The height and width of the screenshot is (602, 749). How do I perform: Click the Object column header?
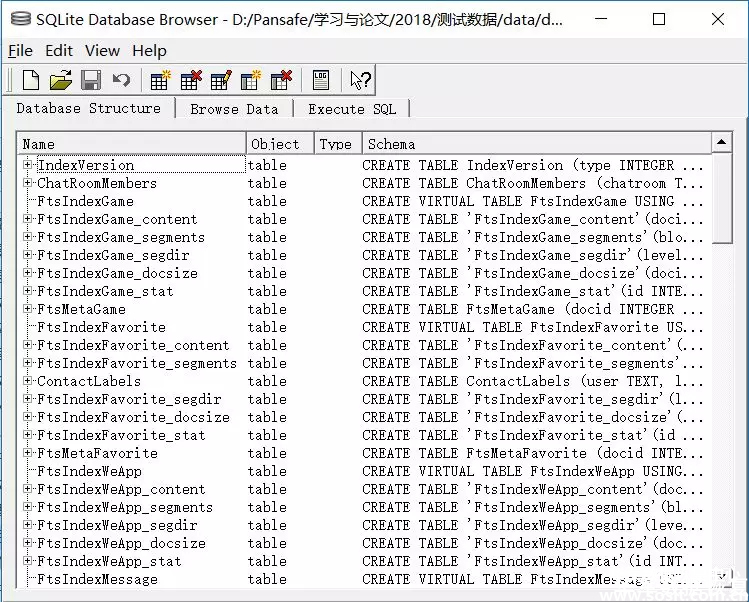click(280, 144)
